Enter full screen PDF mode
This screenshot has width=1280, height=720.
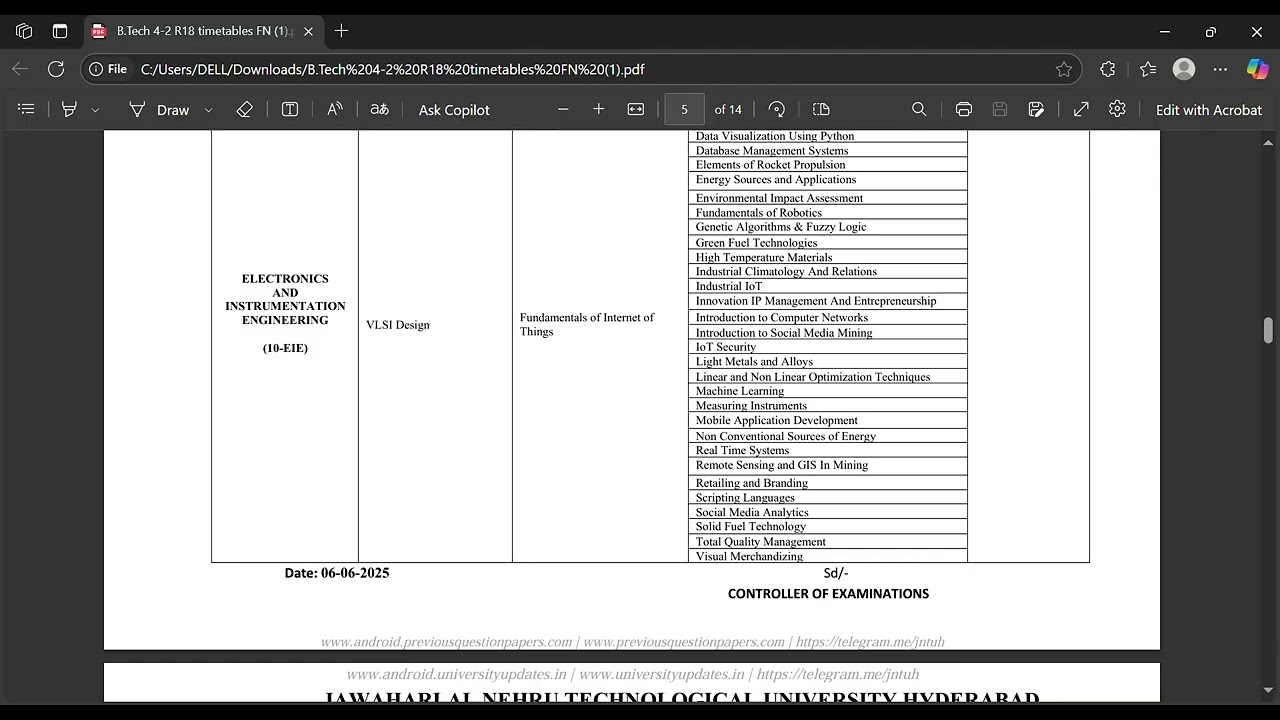click(x=1081, y=109)
